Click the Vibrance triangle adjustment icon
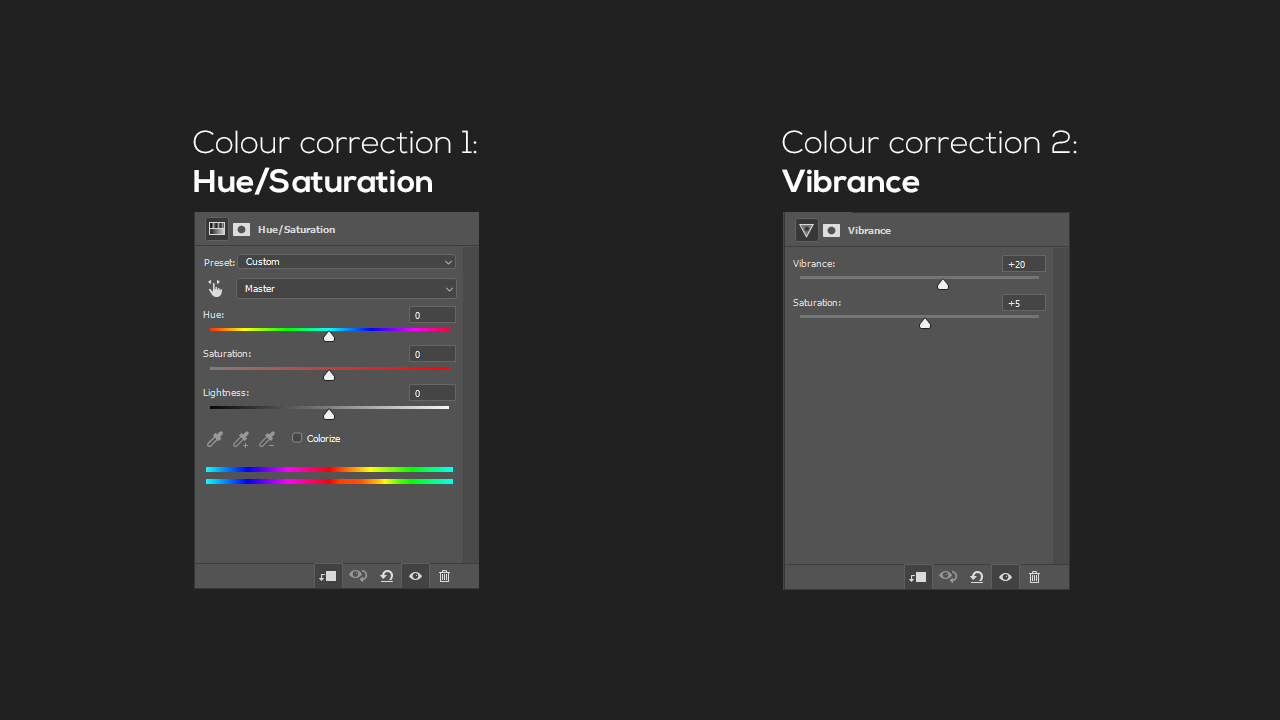The height and width of the screenshot is (720, 1280). [x=807, y=230]
